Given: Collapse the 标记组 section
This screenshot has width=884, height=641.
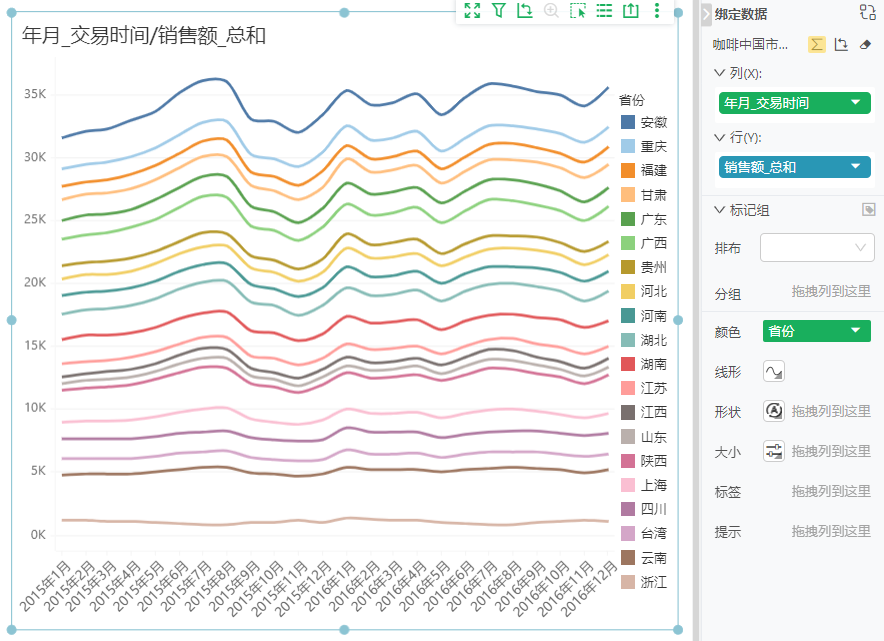Looking at the screenshot, I should 719,210.
